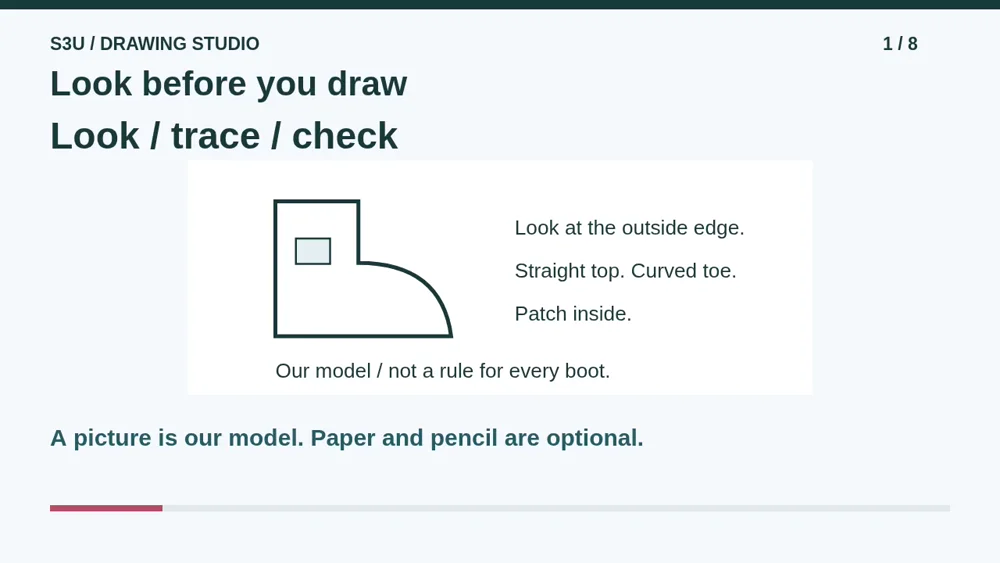Click the slide counter 1 / 8
Viewport: 1000px width, 563px height.
pos(900,44)
